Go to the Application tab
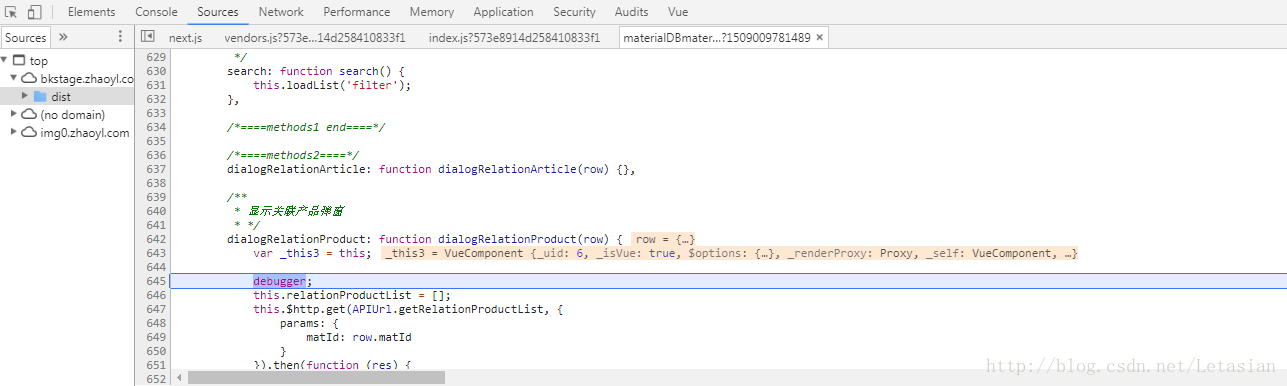 pyautogui.click(x=503, y=12)
